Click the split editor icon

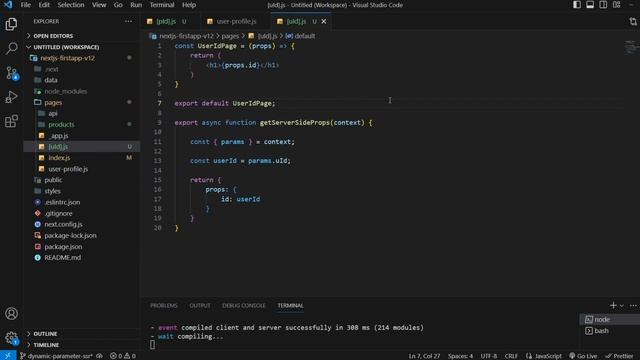pos(633,21)
